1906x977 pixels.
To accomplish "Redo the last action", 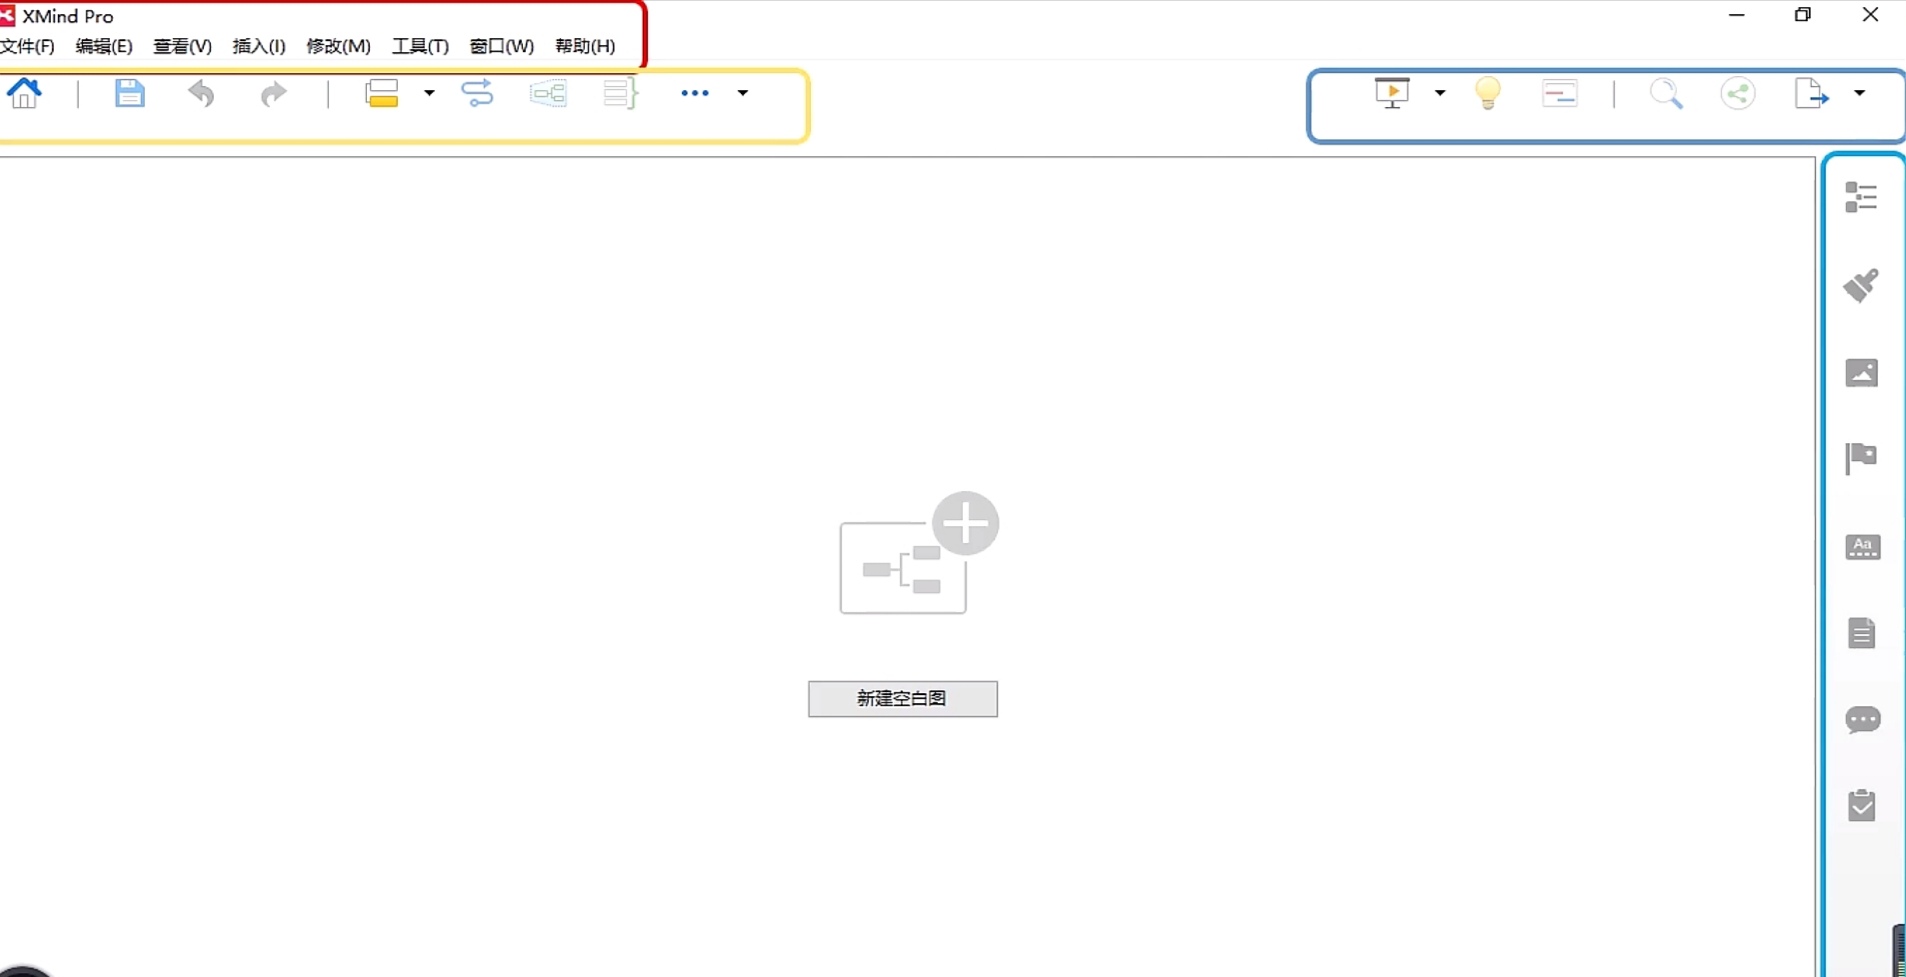I will click(273, 93).
